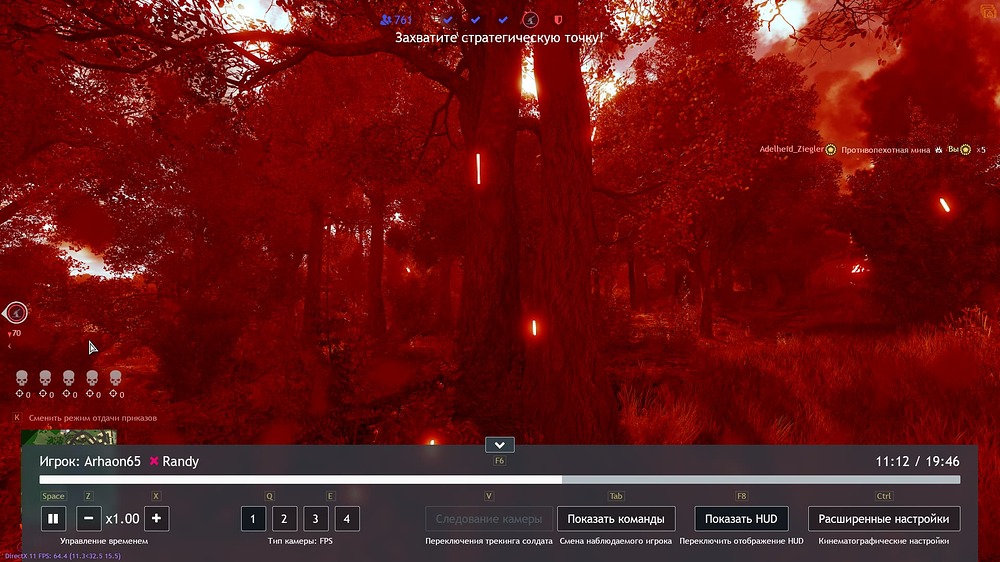Image resolution: width=1000 pixels, height=562 pixels.
Task: Click Показать команды button
Action: pos(615,519)
